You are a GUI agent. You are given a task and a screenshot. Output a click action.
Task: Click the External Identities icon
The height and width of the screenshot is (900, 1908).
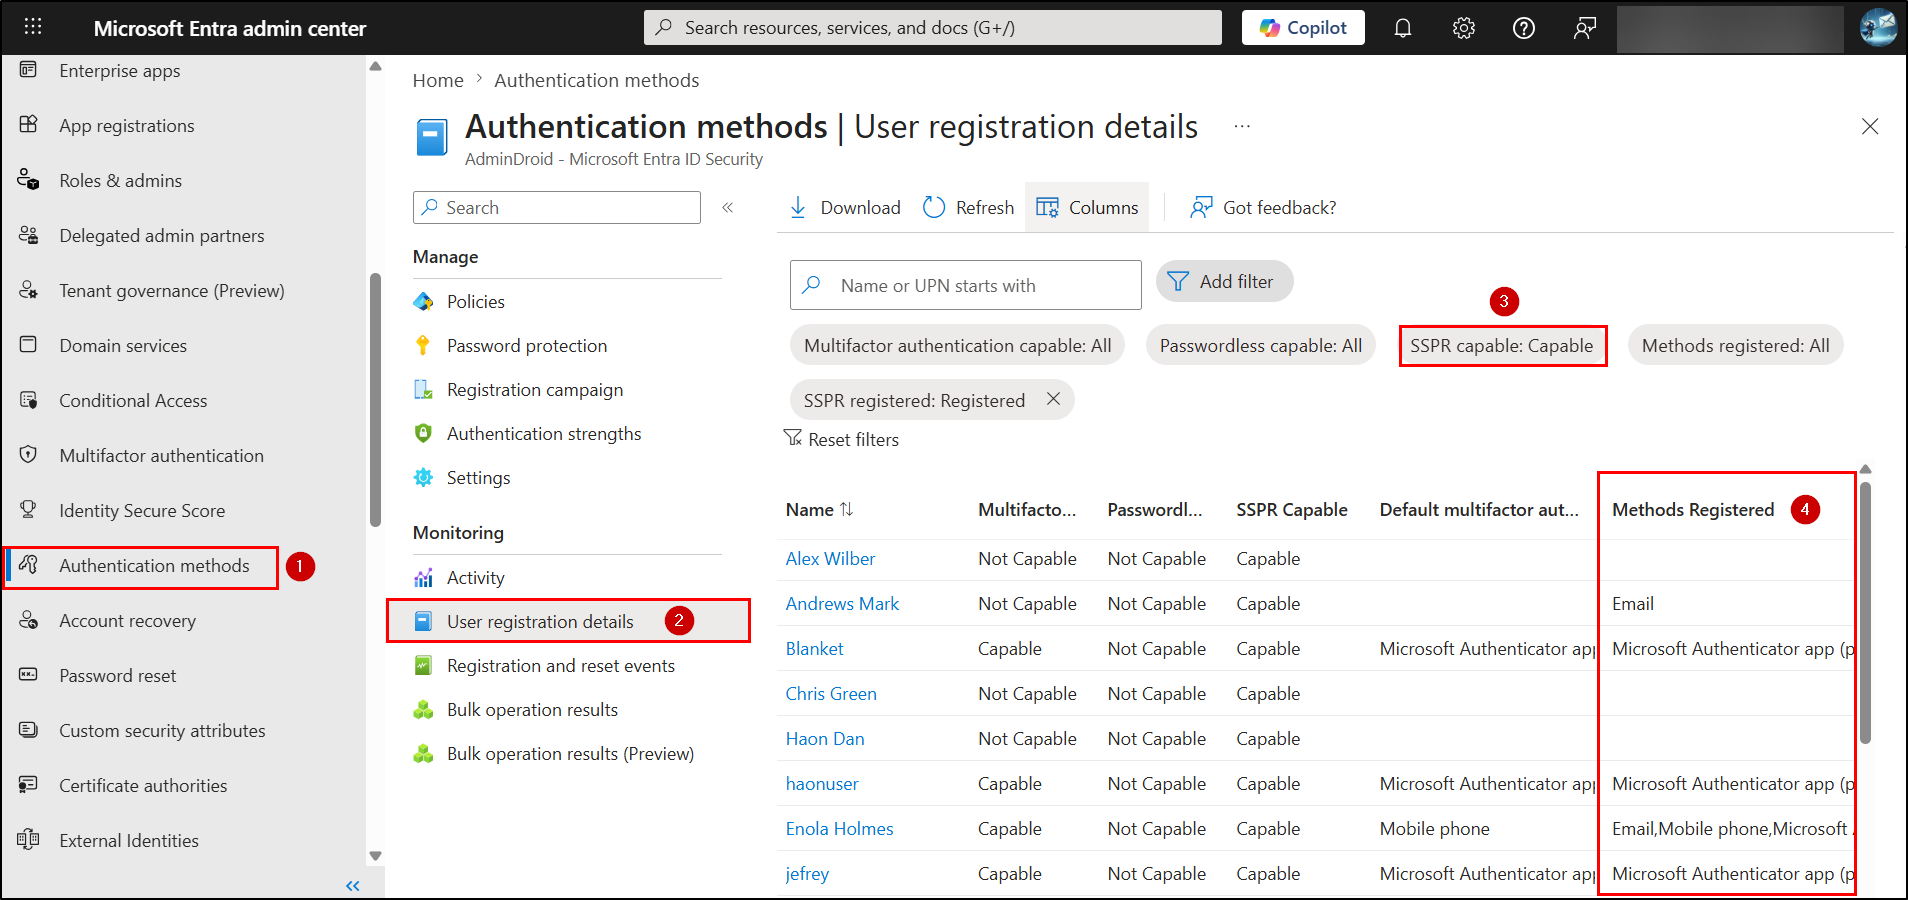point(29,840)
